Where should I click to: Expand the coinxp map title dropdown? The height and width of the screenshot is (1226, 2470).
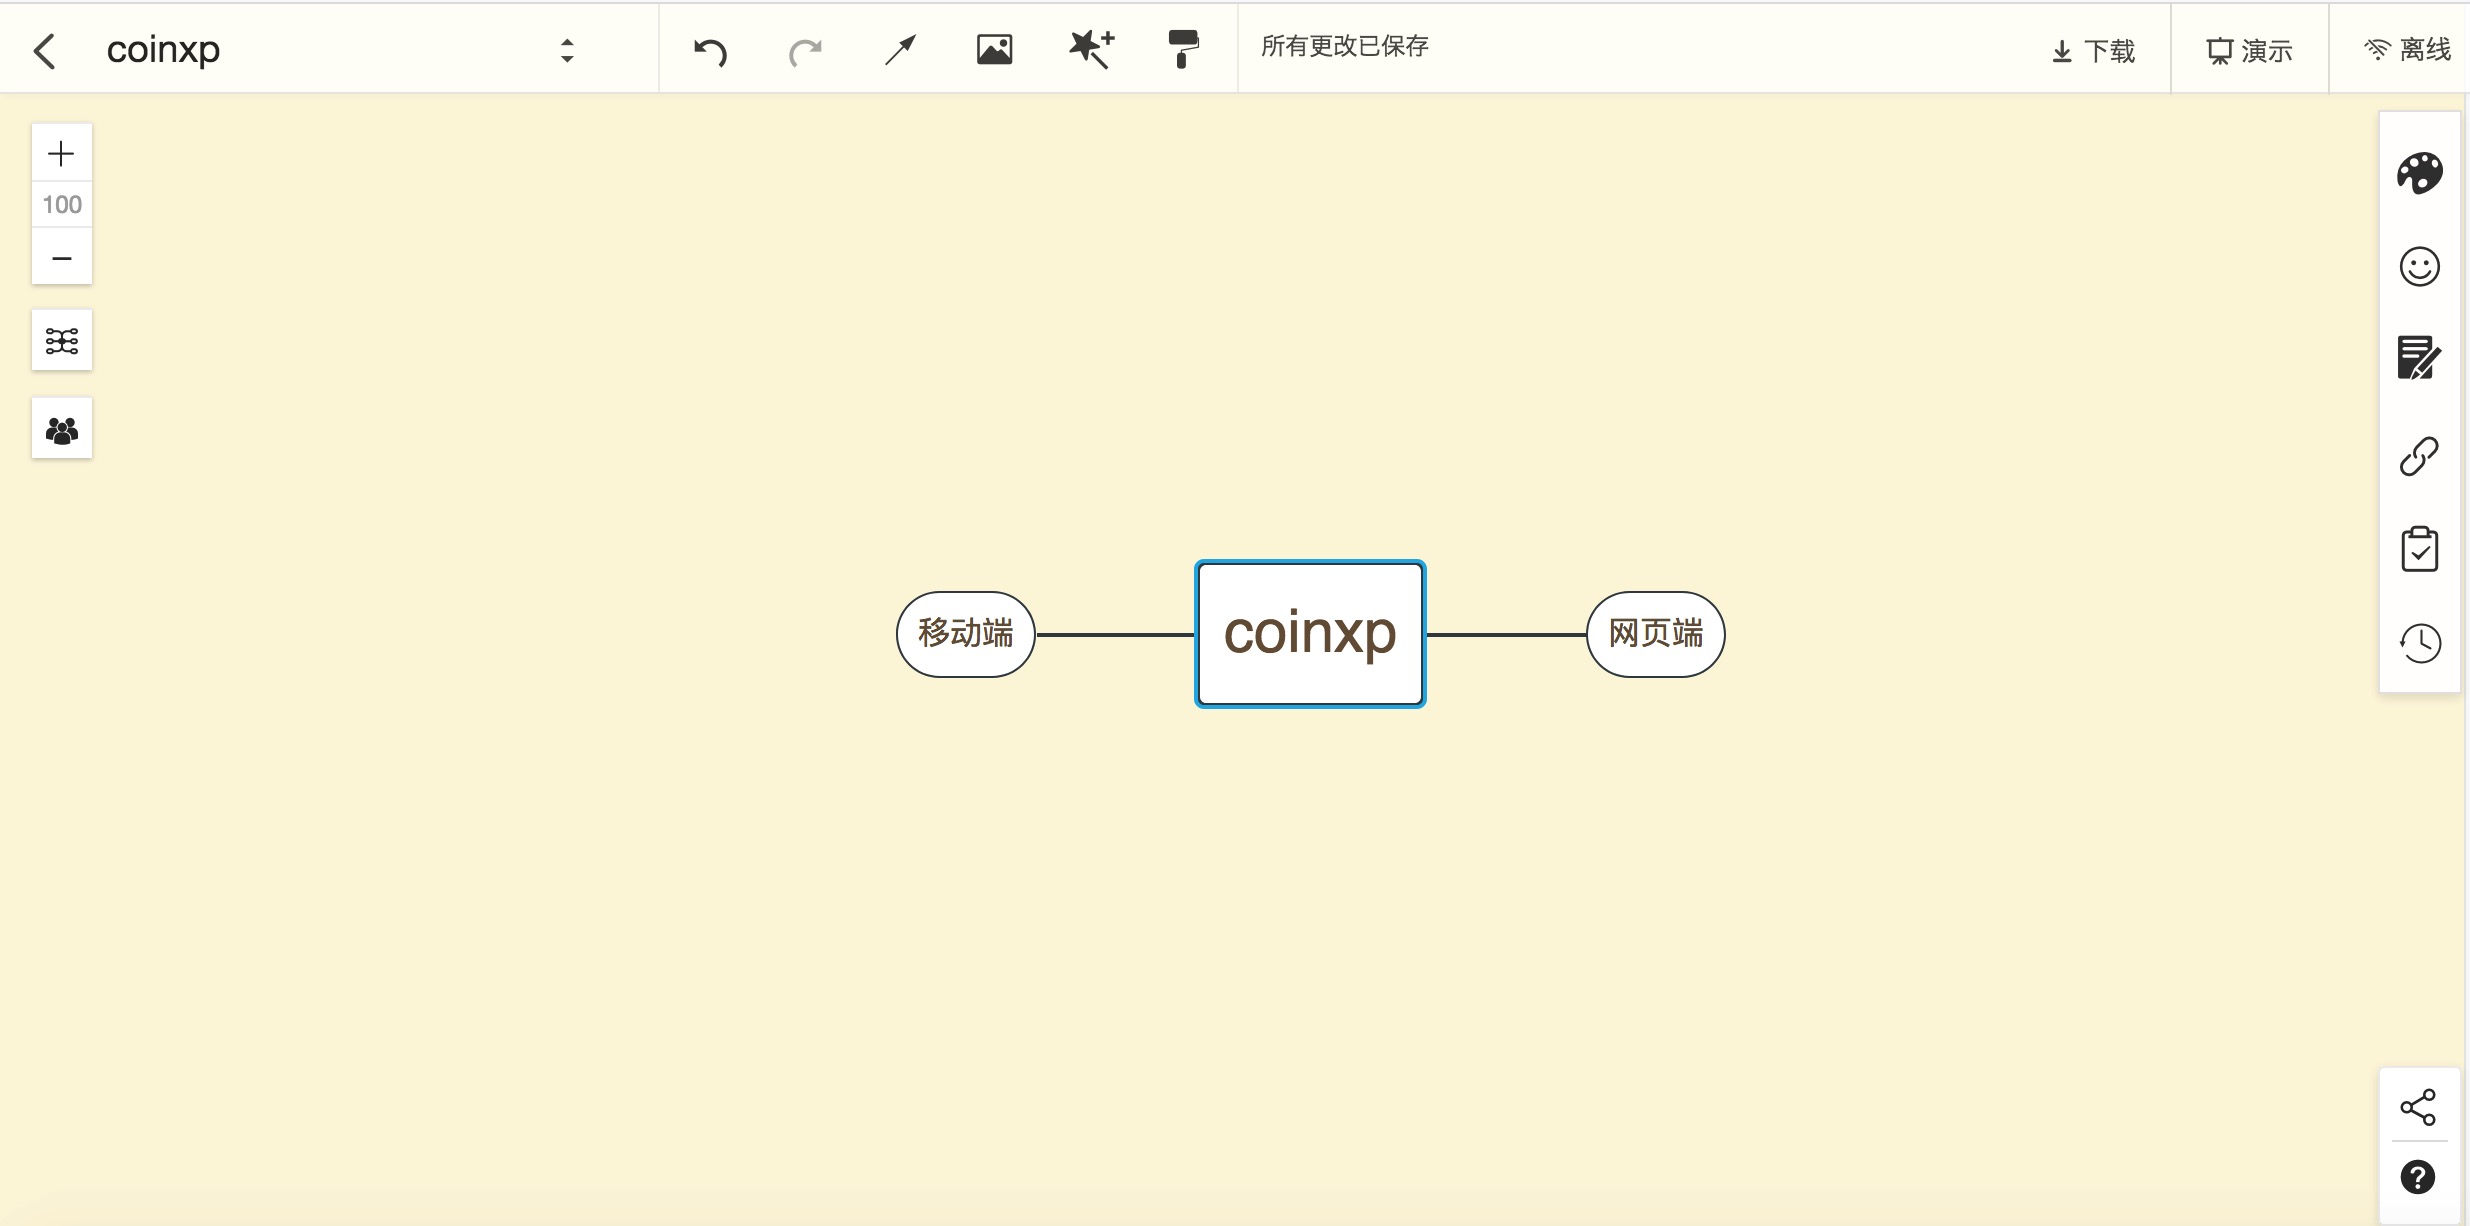coord(567,50)
